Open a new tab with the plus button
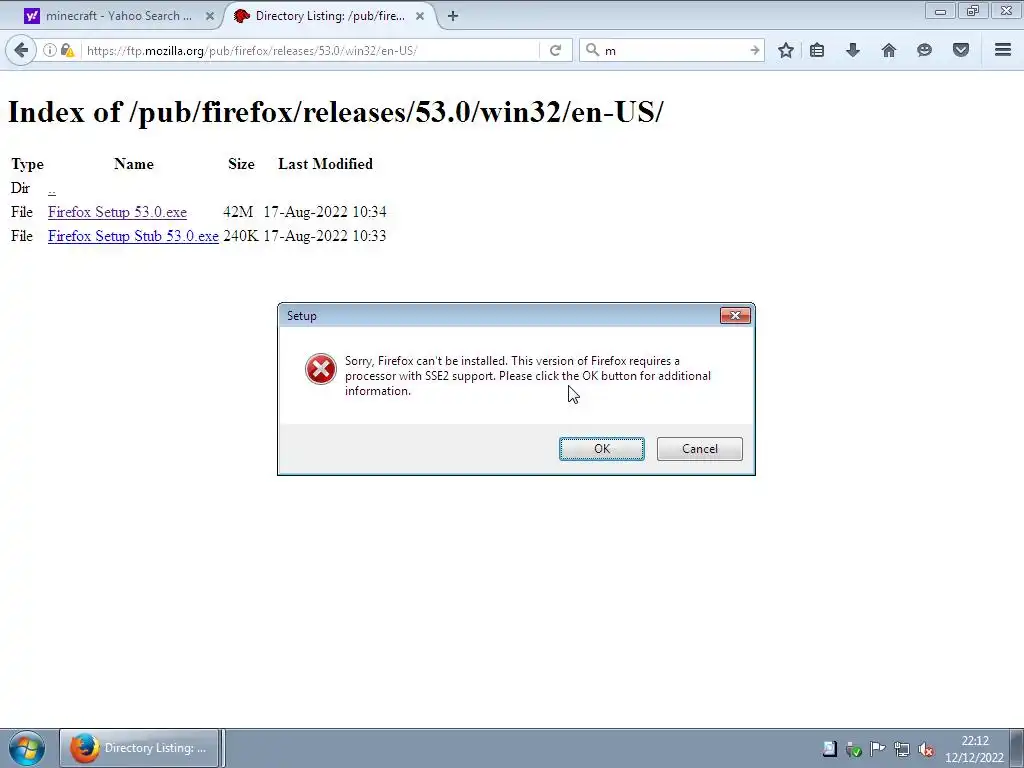Viewport: 1024px width, 768px height. pyautogui.click(x=453, y=16)
